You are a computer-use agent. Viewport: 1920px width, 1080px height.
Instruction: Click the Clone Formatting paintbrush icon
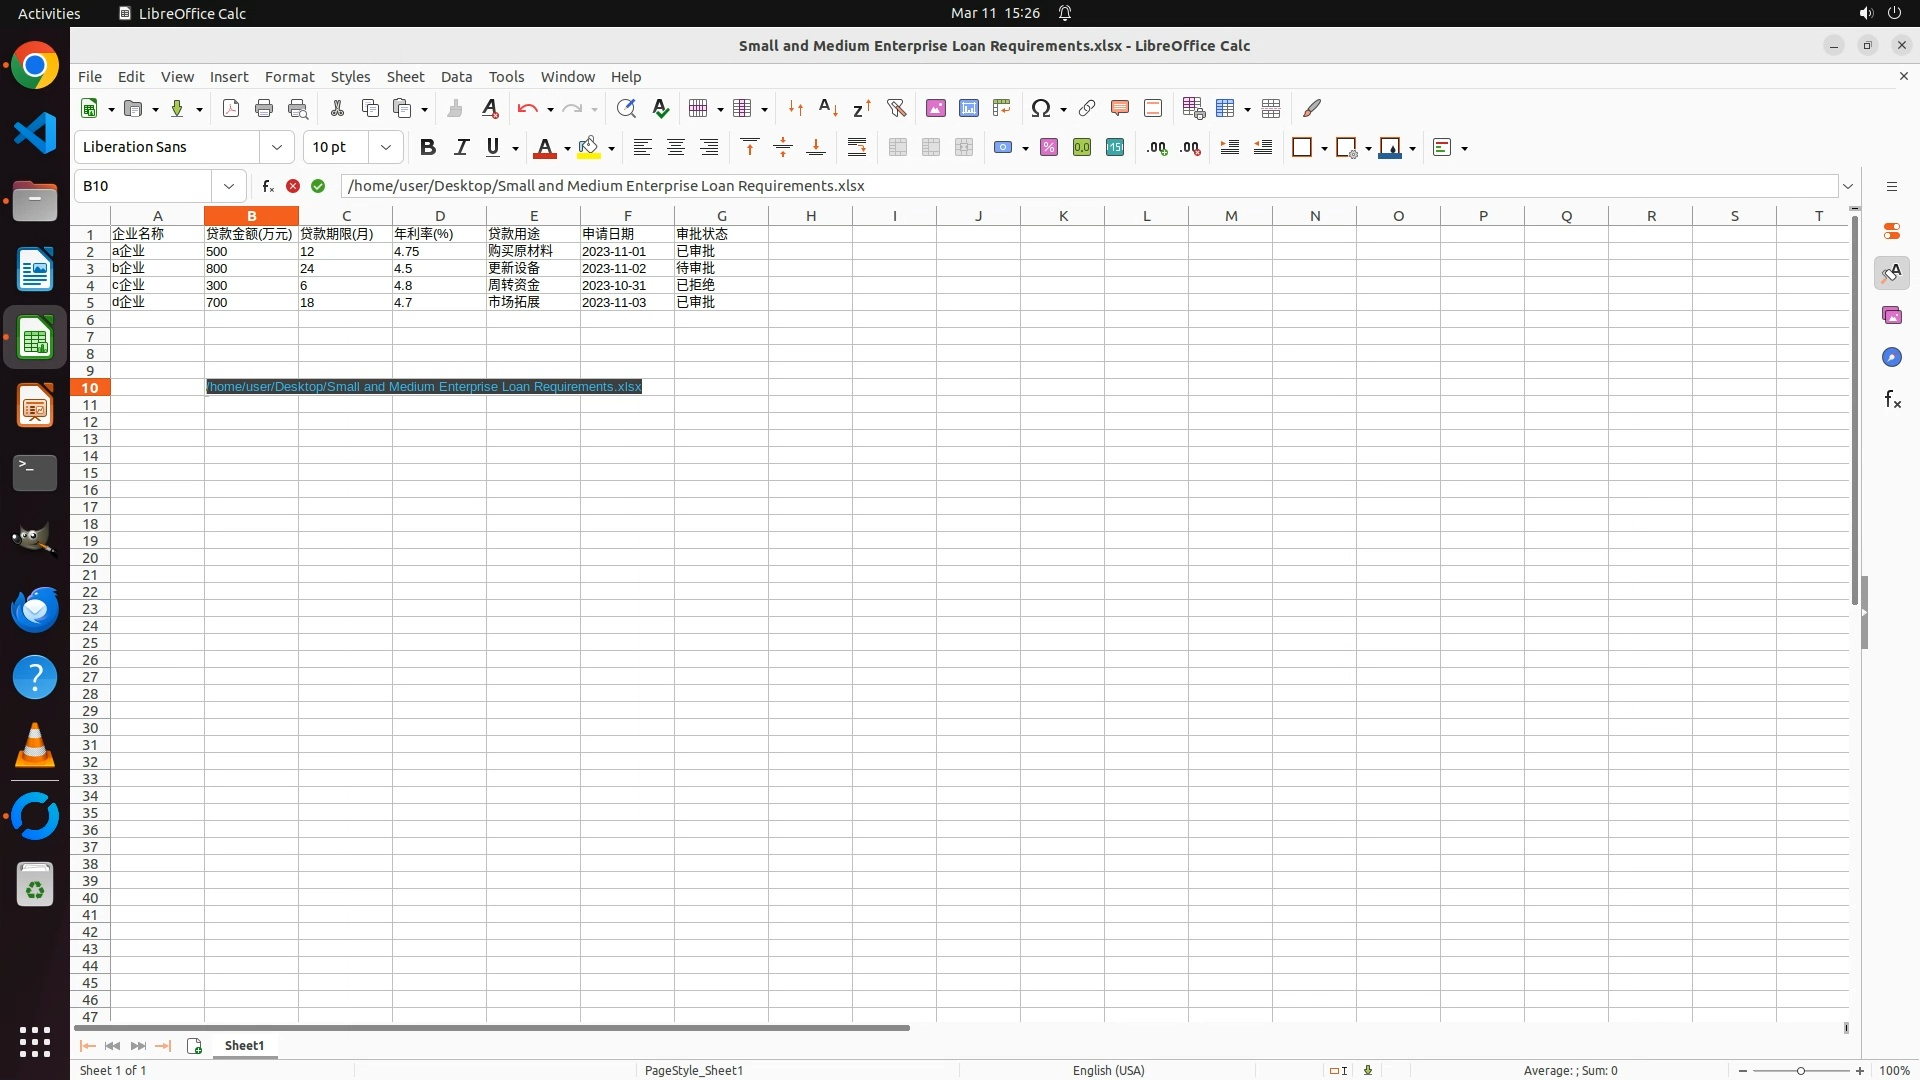pos(455,108)
